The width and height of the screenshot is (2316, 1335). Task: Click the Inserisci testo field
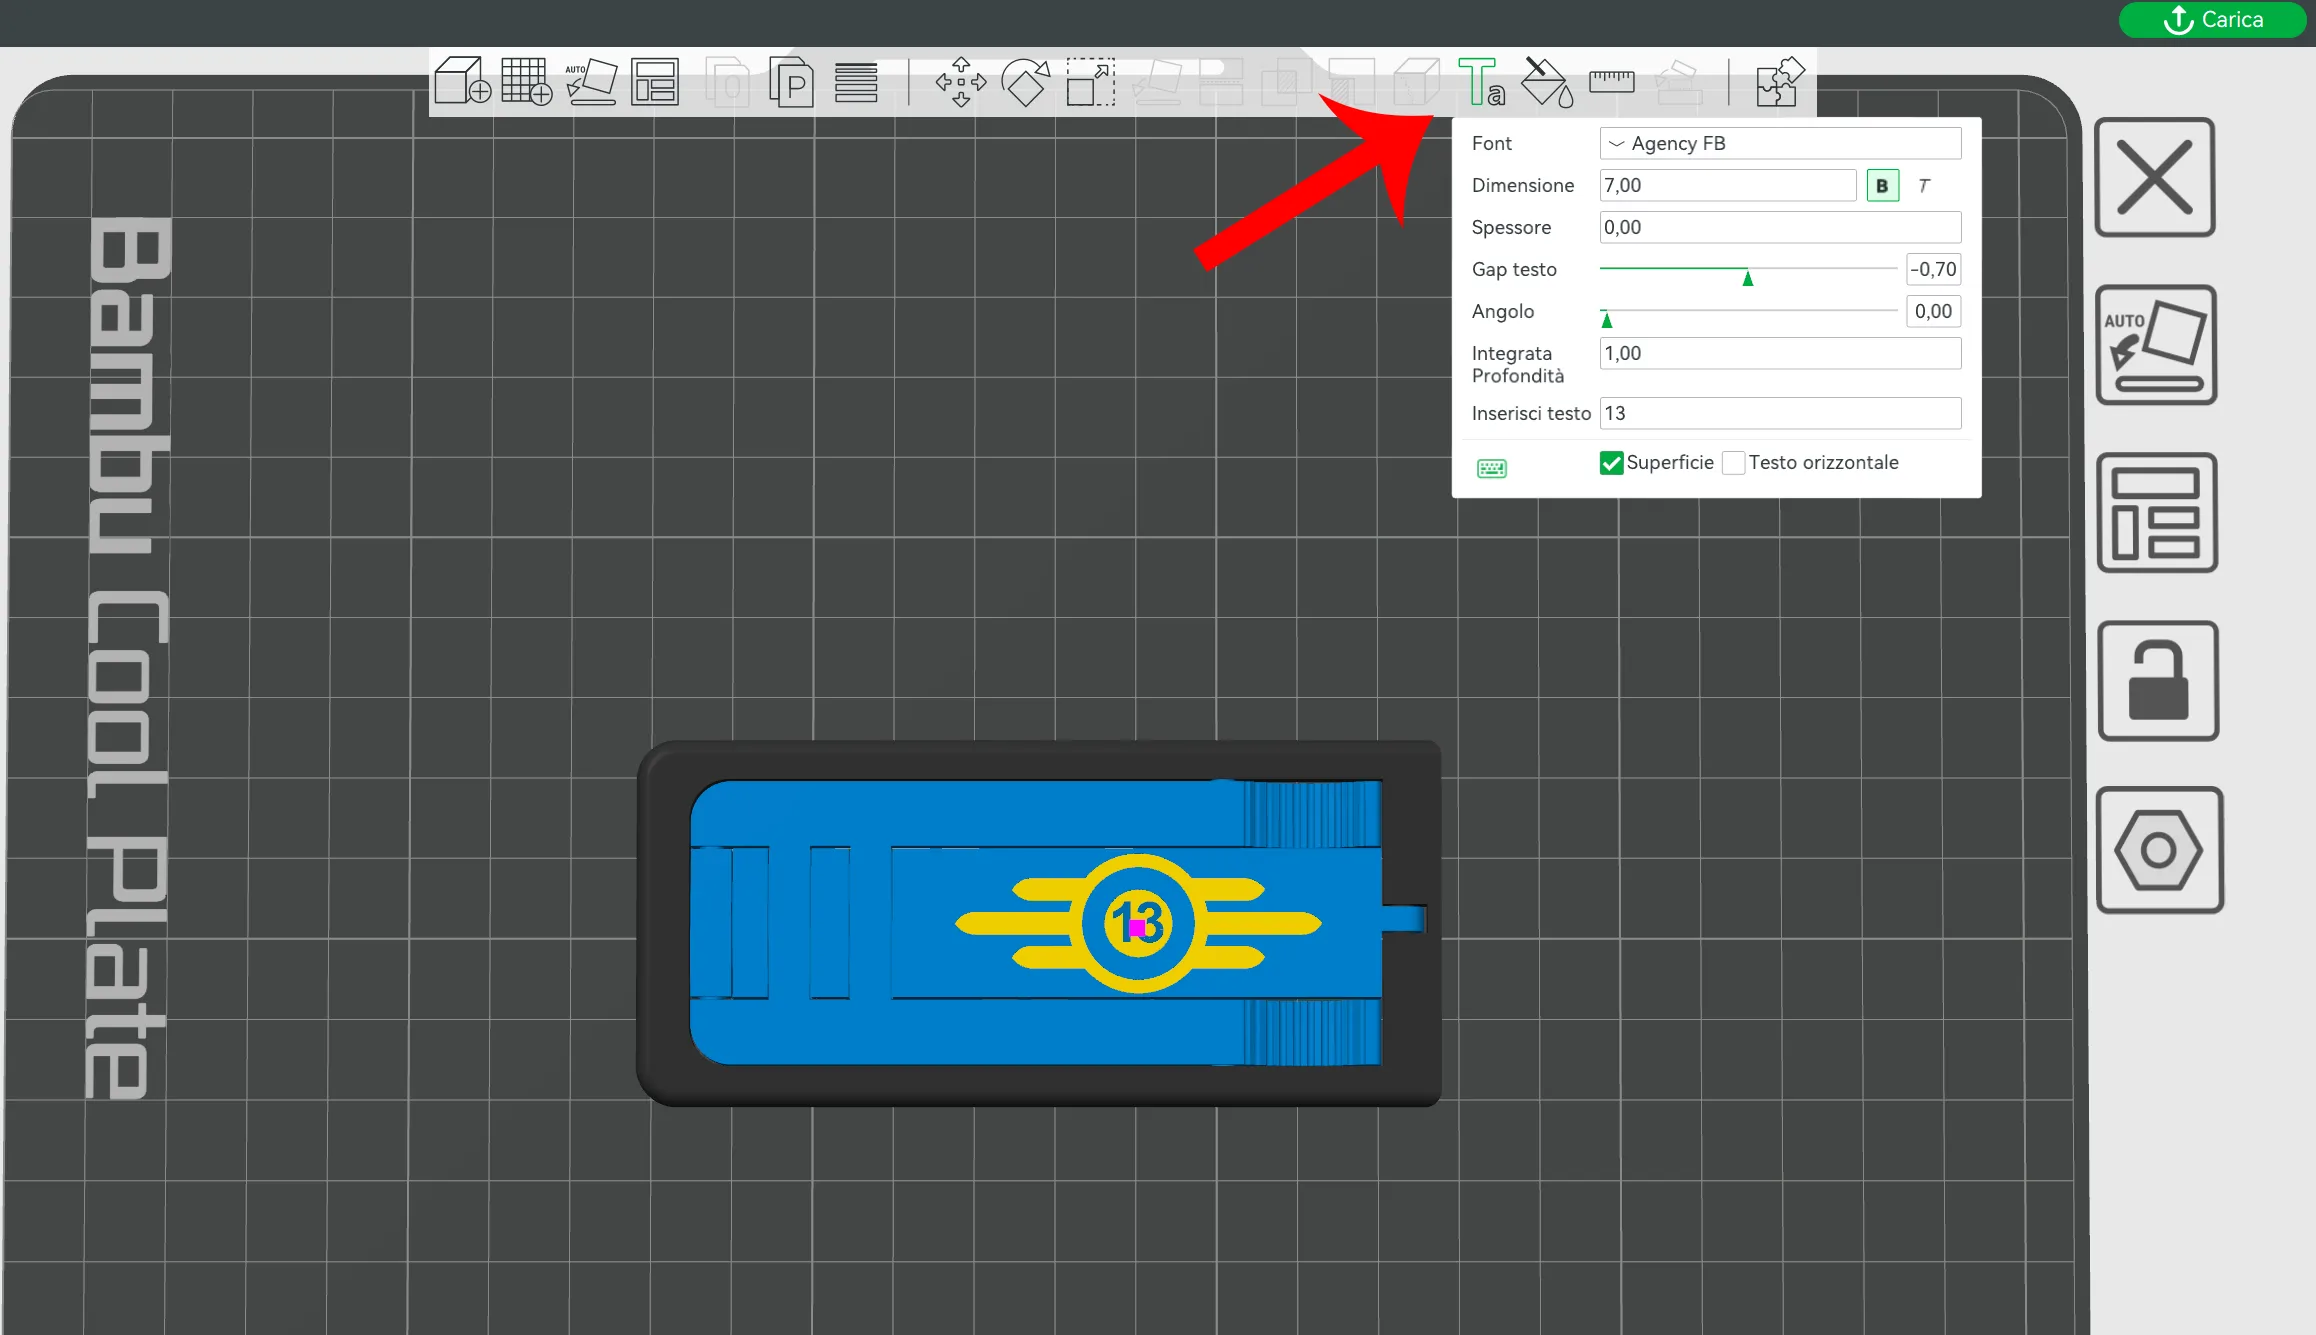[x=1780, y=413]
